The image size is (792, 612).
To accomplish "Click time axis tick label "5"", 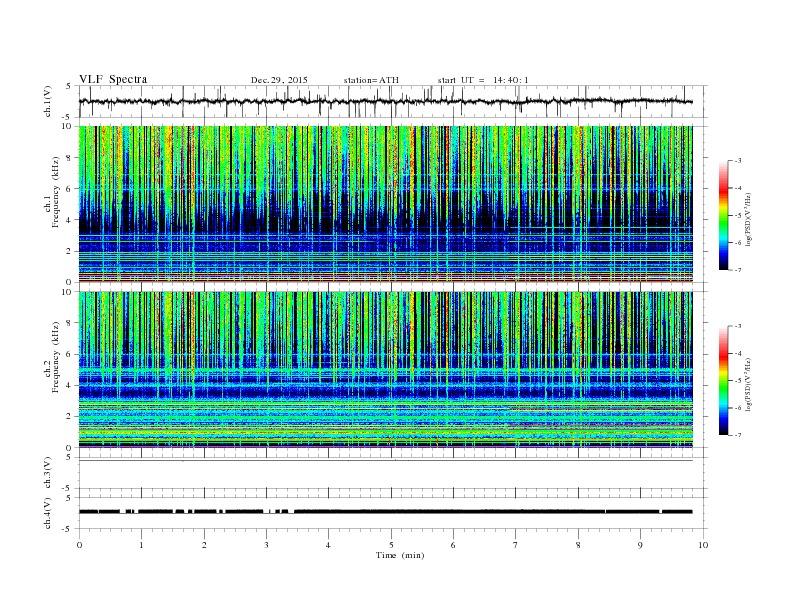I will (x=391, y=545).
